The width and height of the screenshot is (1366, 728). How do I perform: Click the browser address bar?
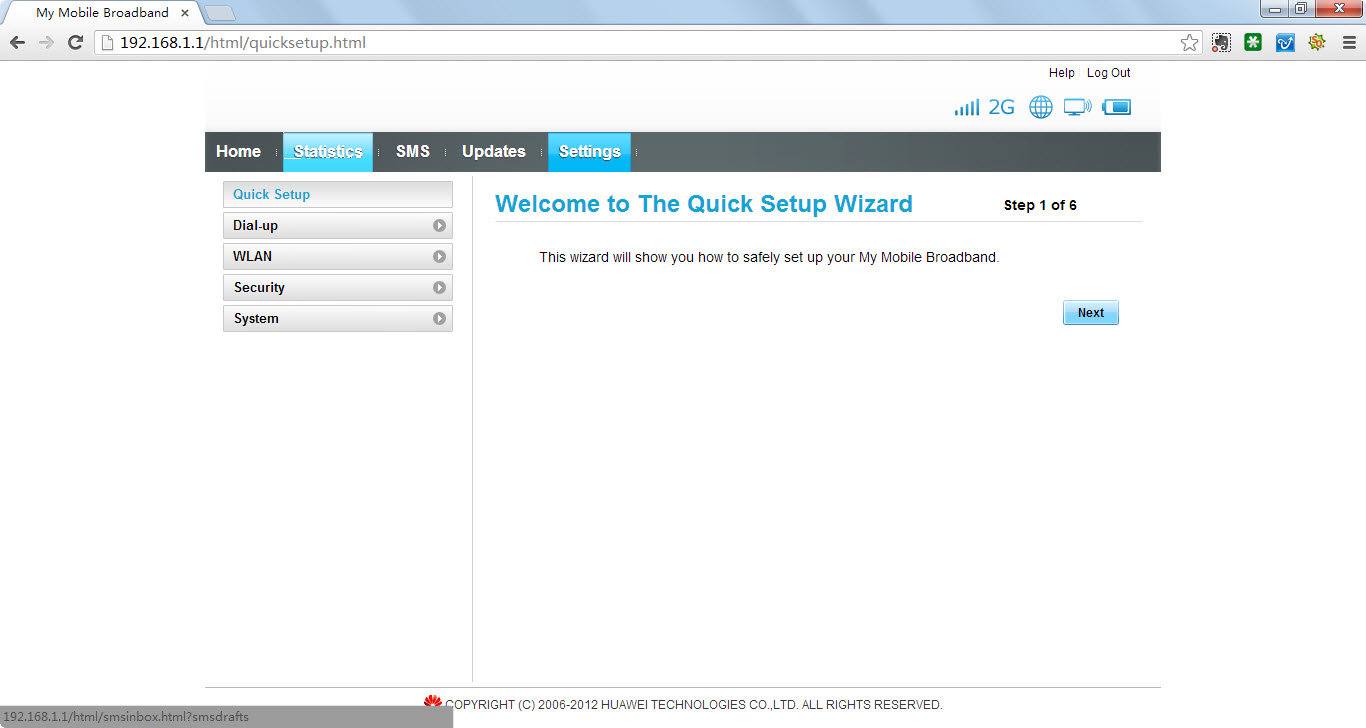pyautogui.click(x=640, y=43)
